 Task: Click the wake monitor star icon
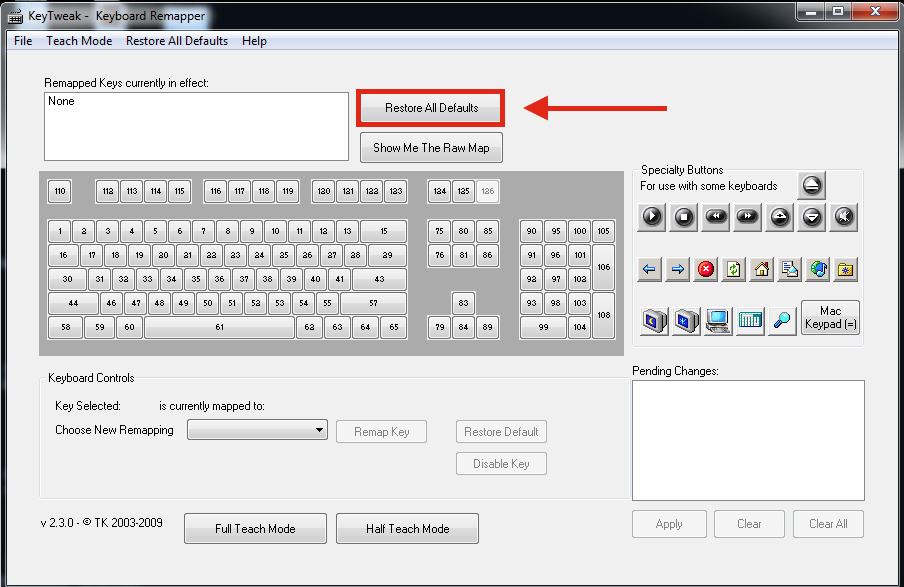[686, 321]
